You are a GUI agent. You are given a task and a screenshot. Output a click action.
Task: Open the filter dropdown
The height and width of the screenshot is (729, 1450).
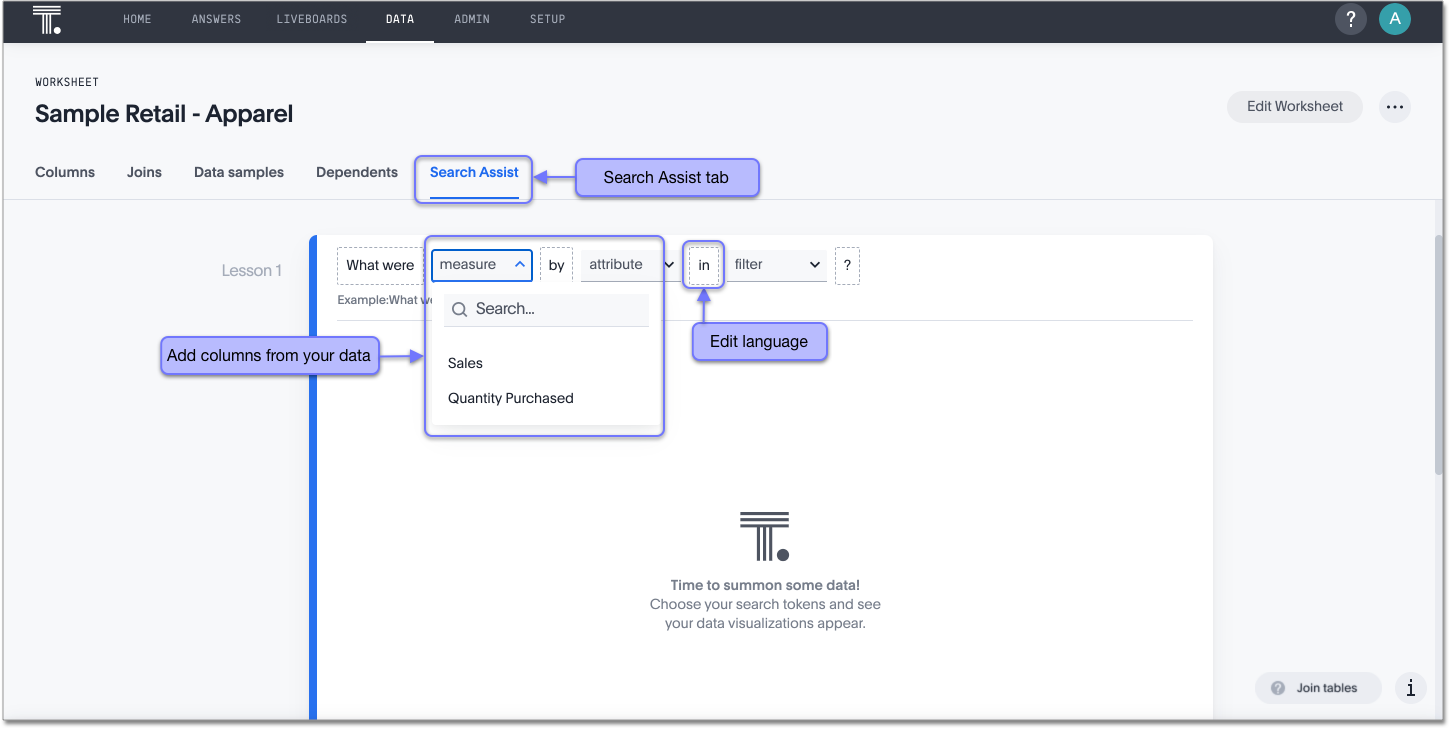click(776, 265)
